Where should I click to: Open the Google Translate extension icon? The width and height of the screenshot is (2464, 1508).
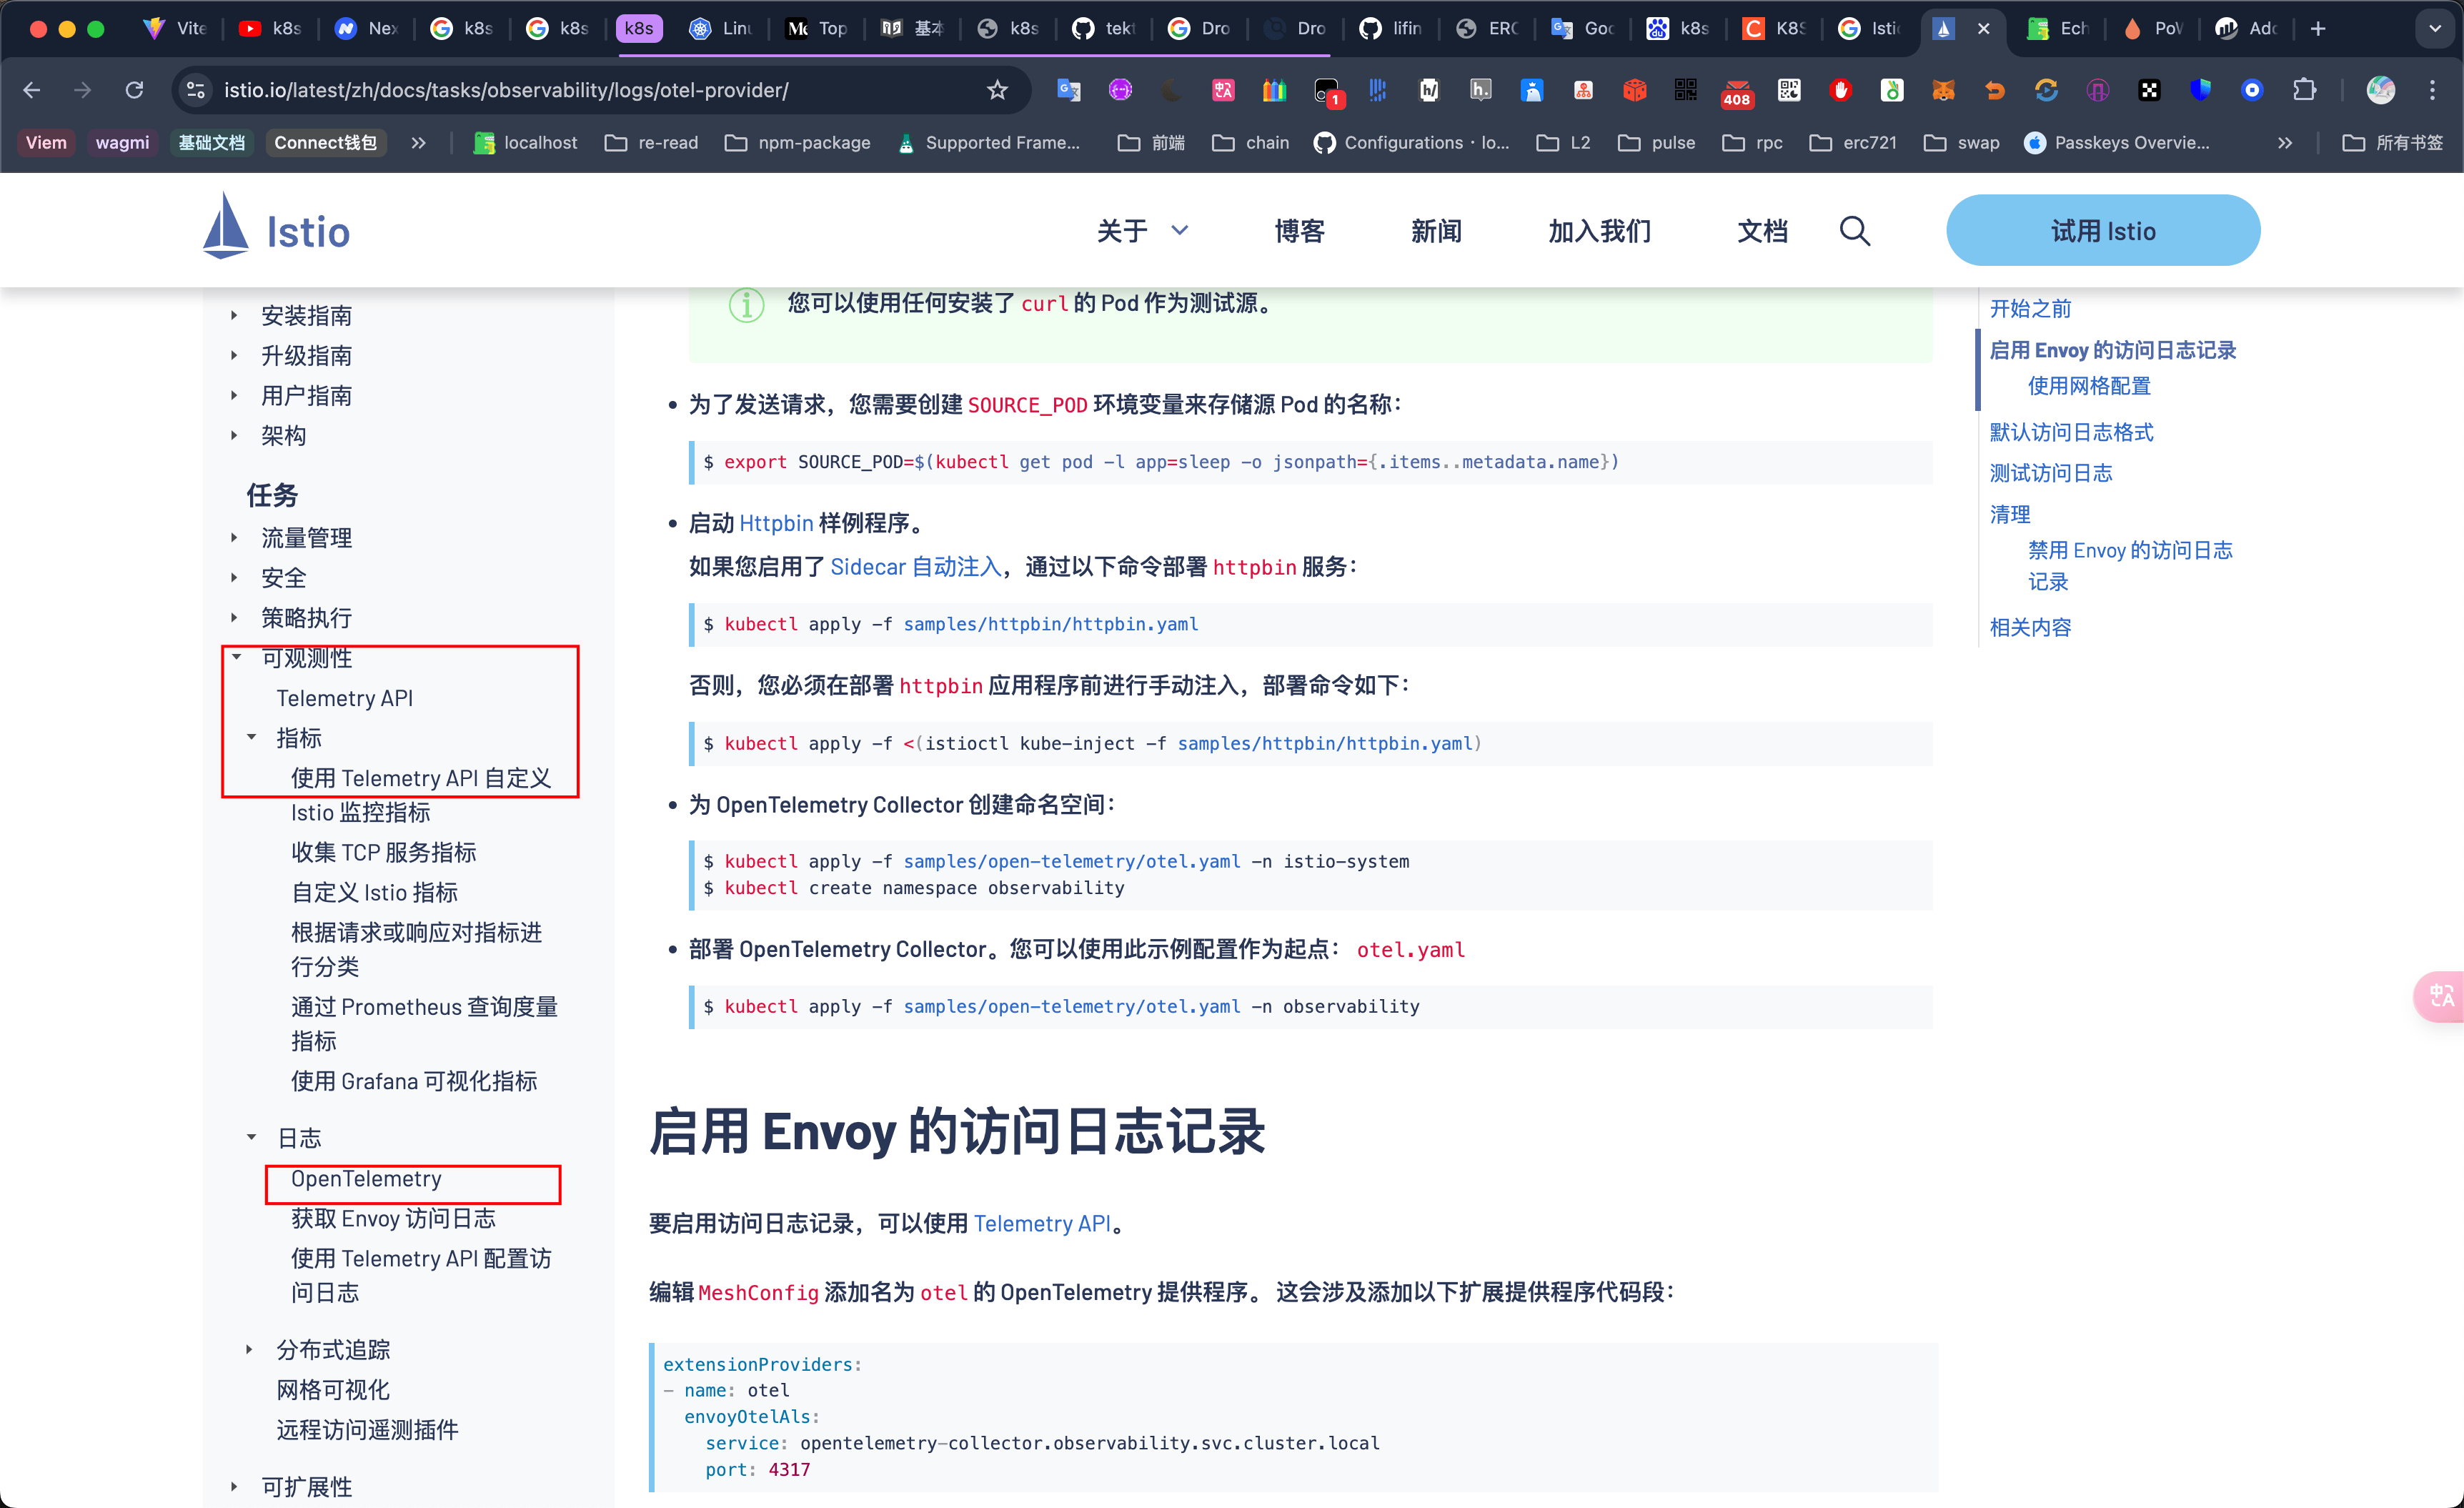click(x=1068, y=90)
